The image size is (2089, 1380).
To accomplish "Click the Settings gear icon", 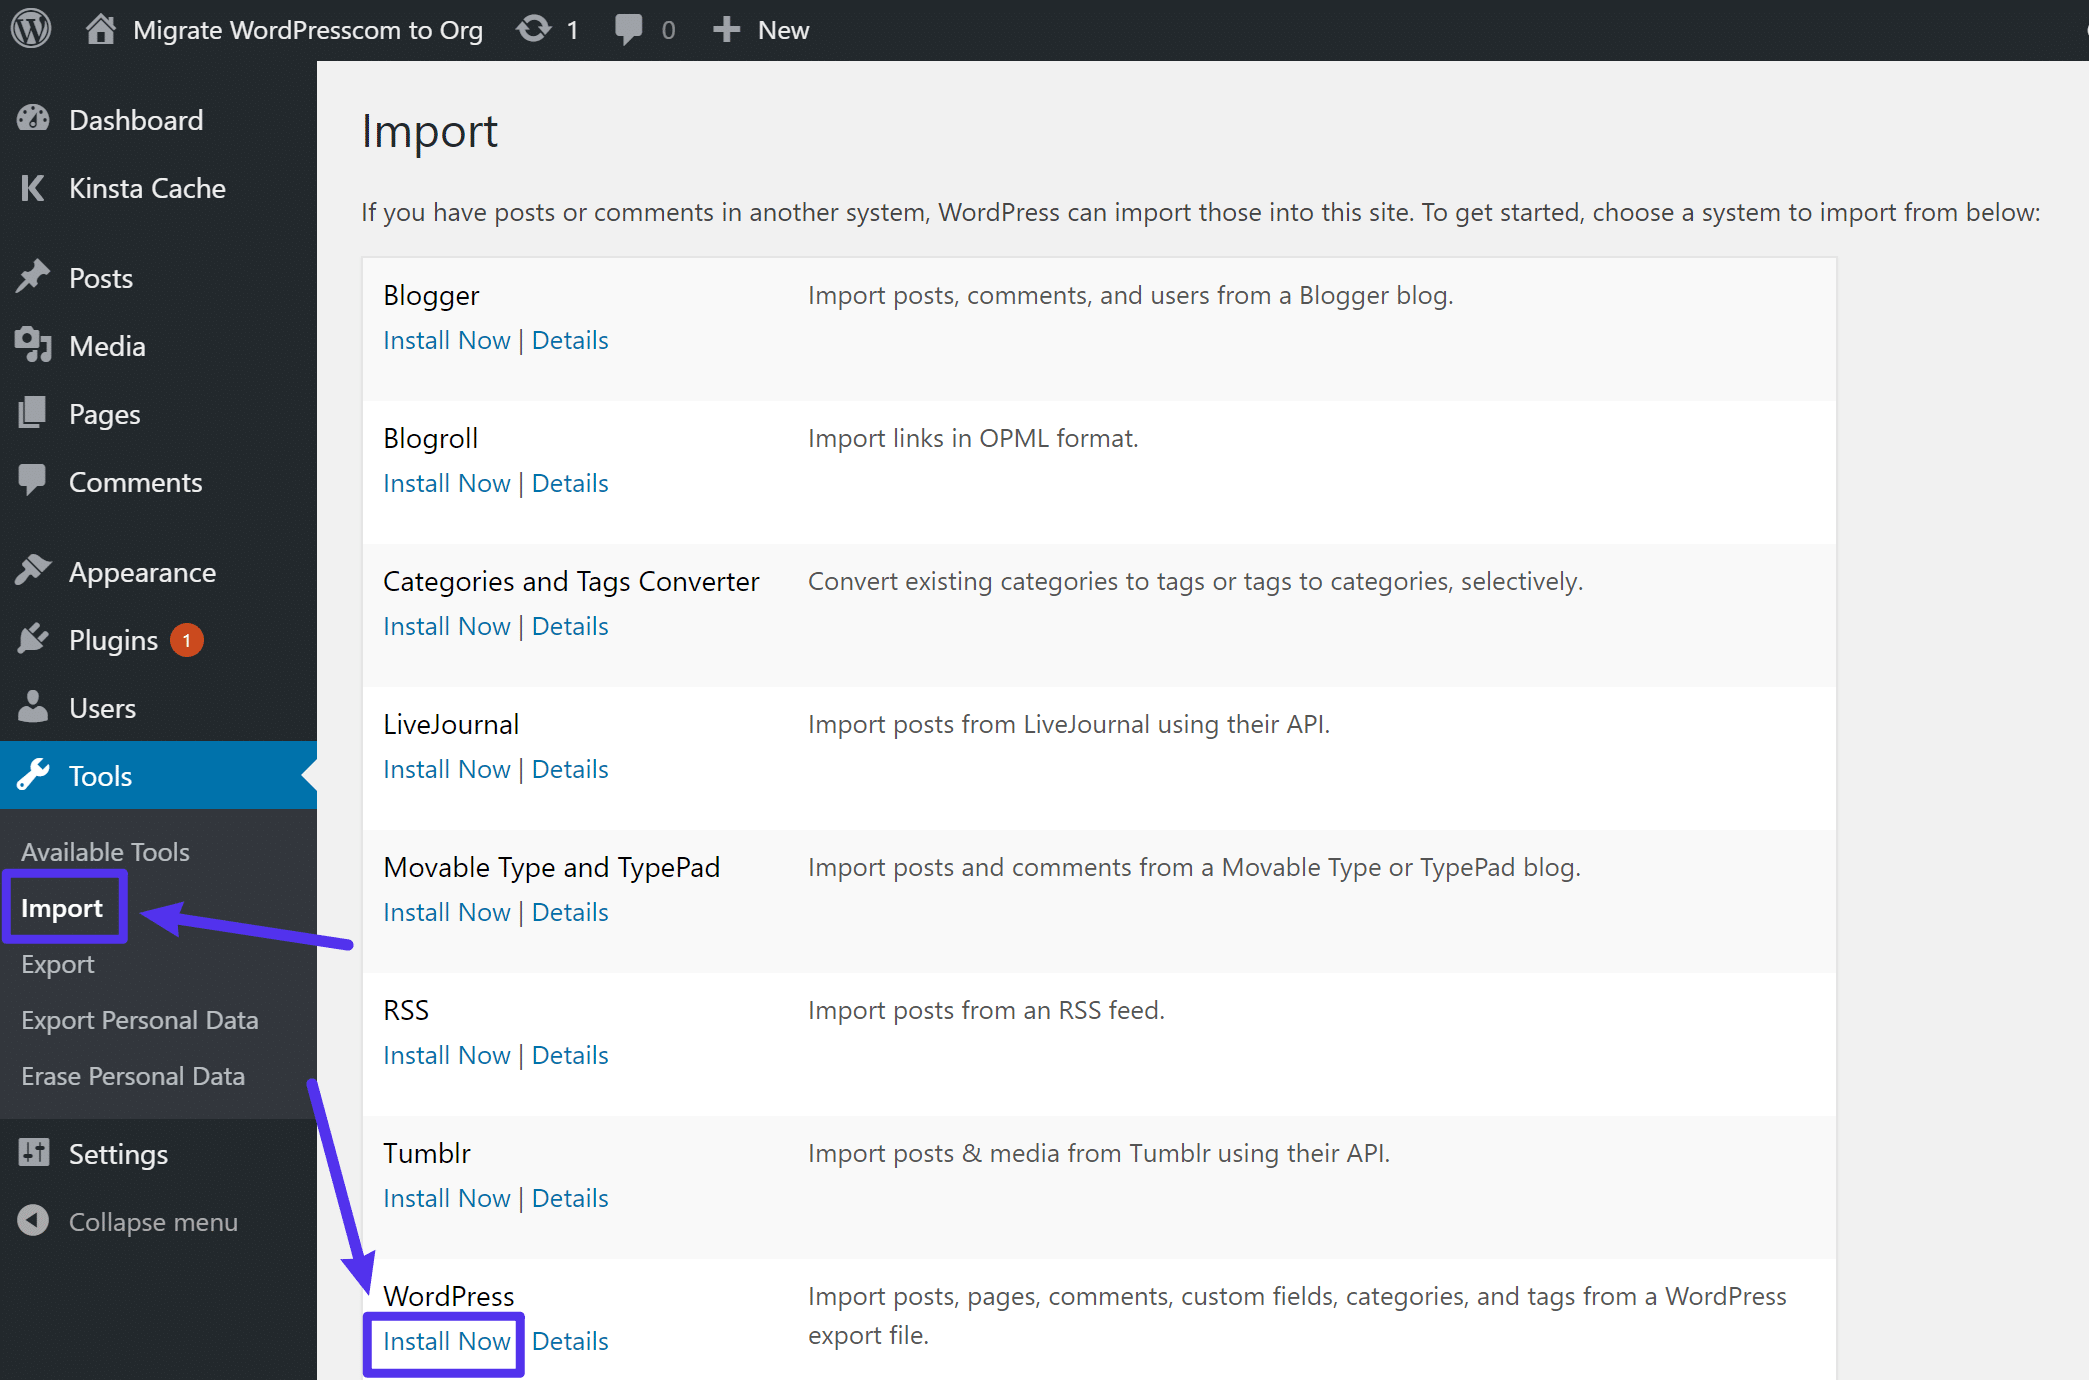I will coord(34,1154).
